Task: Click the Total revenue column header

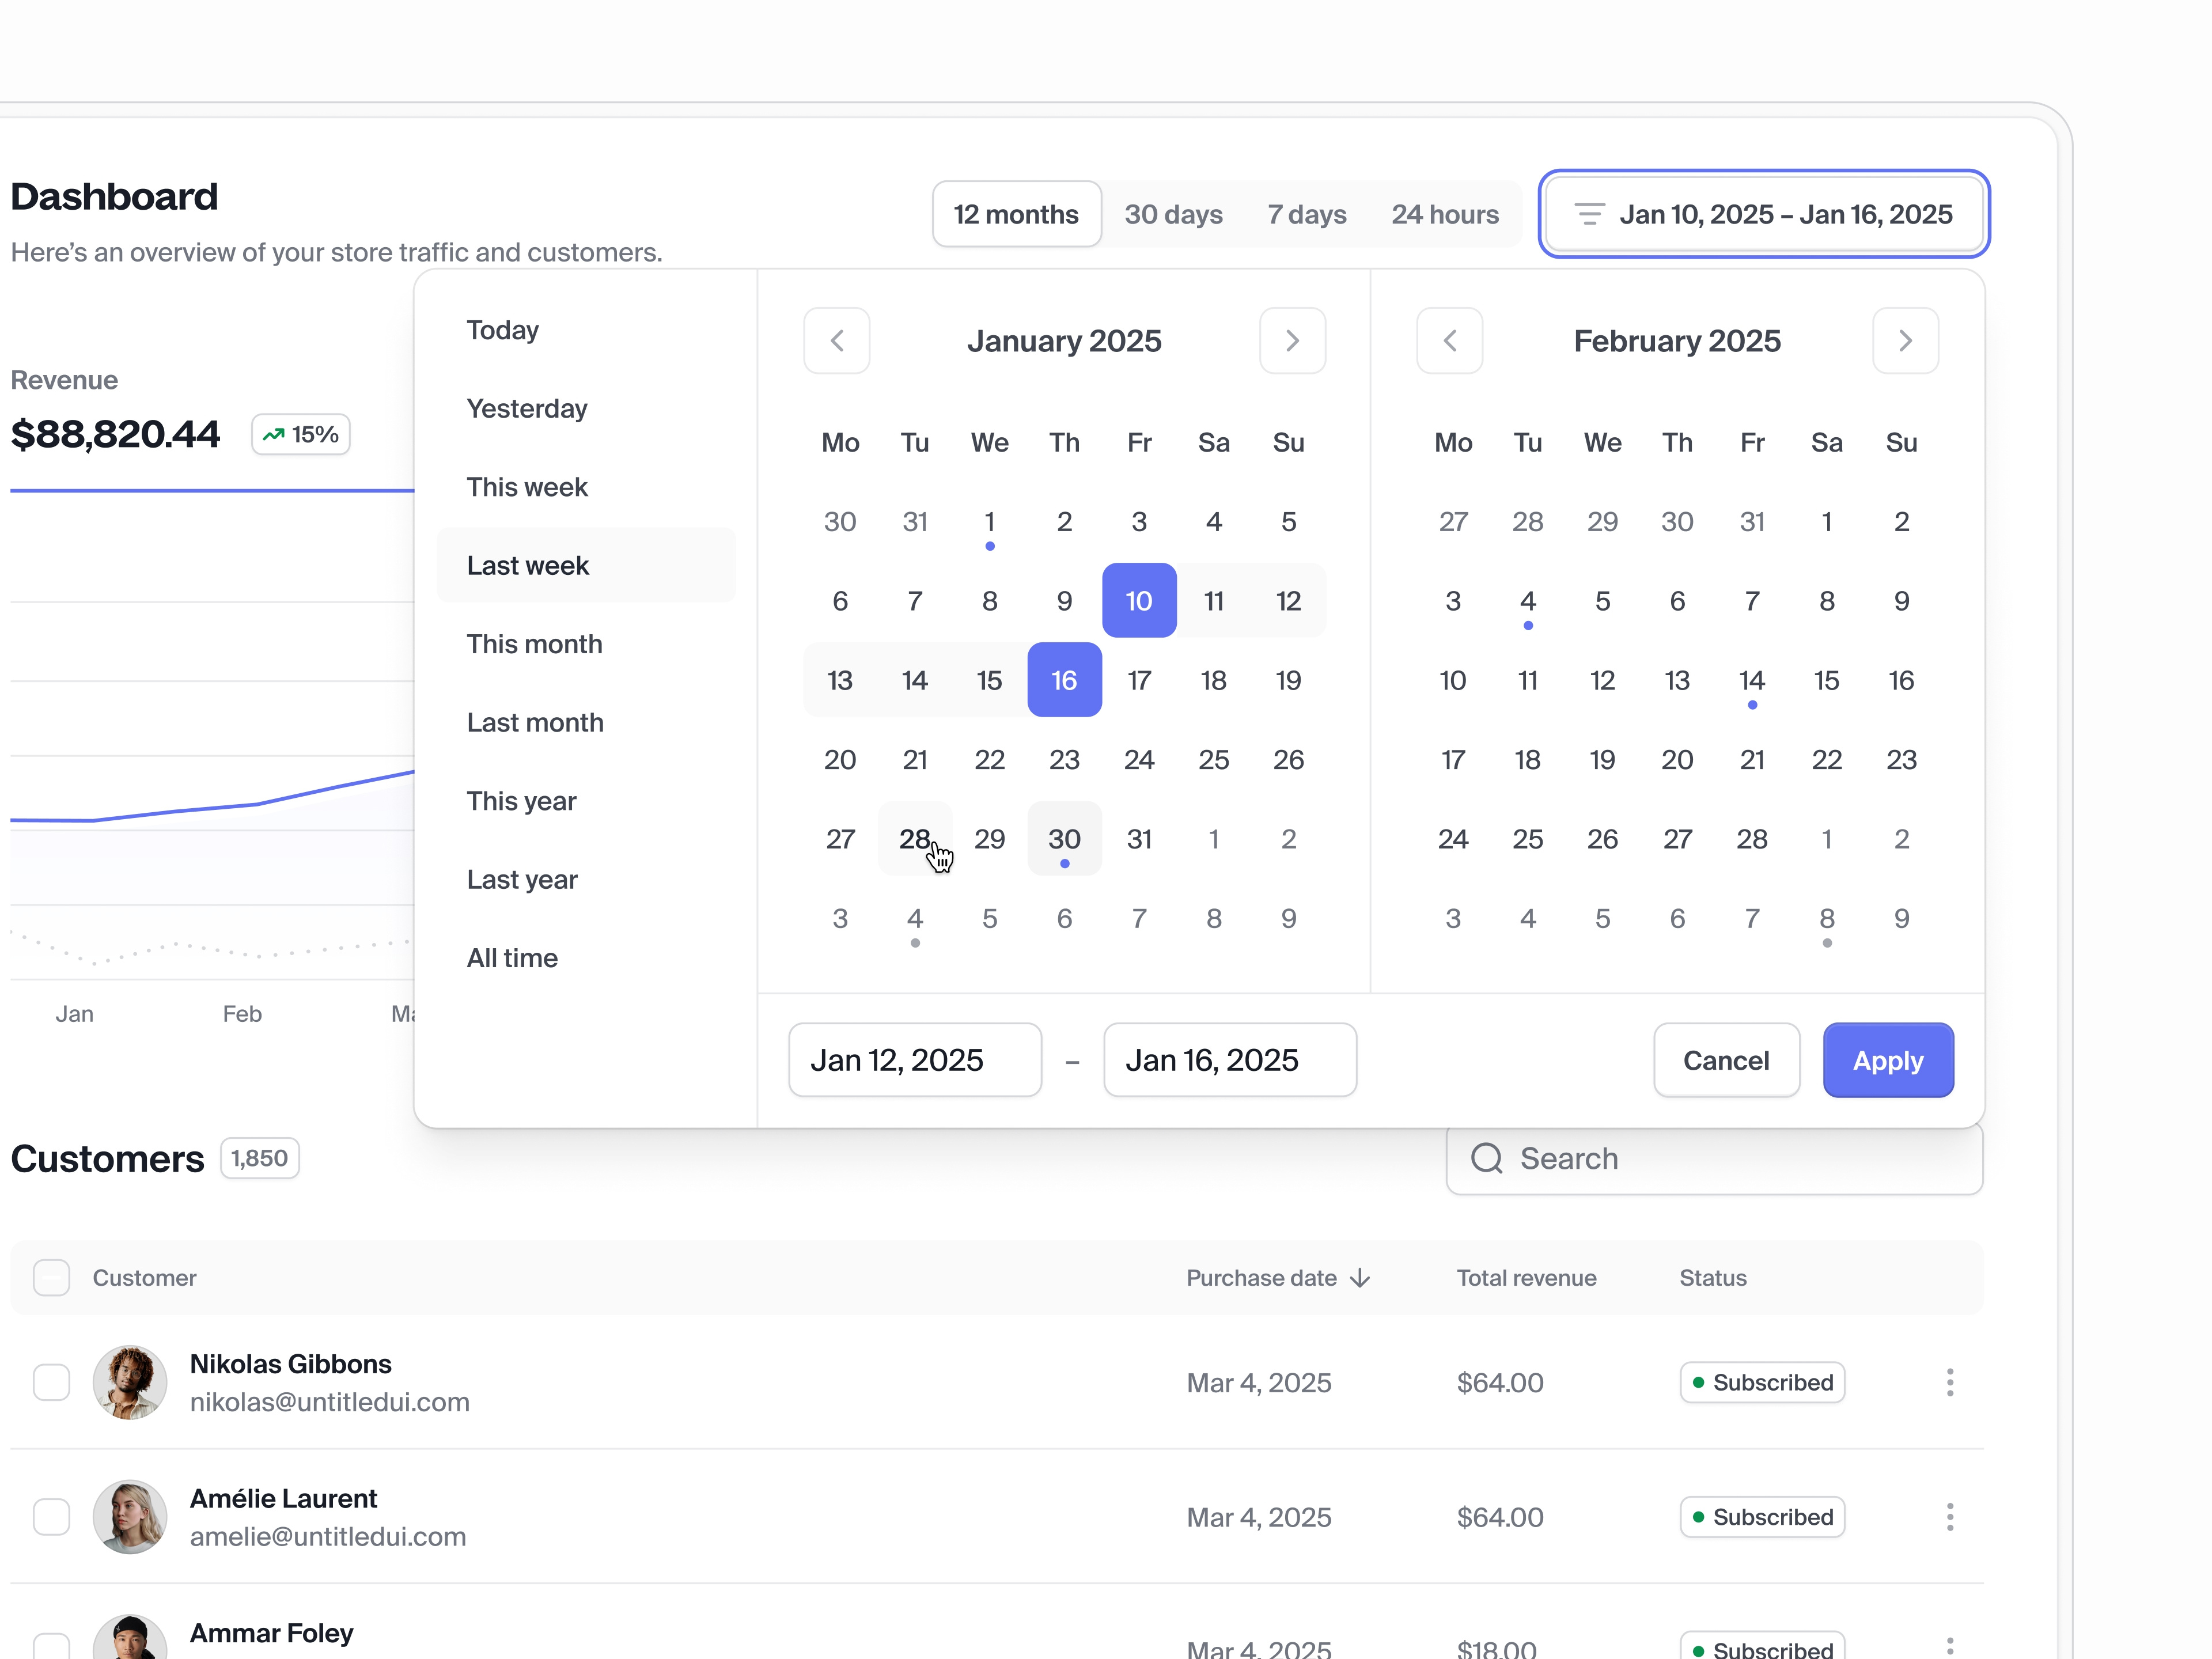Action: click(1526, 1278)
